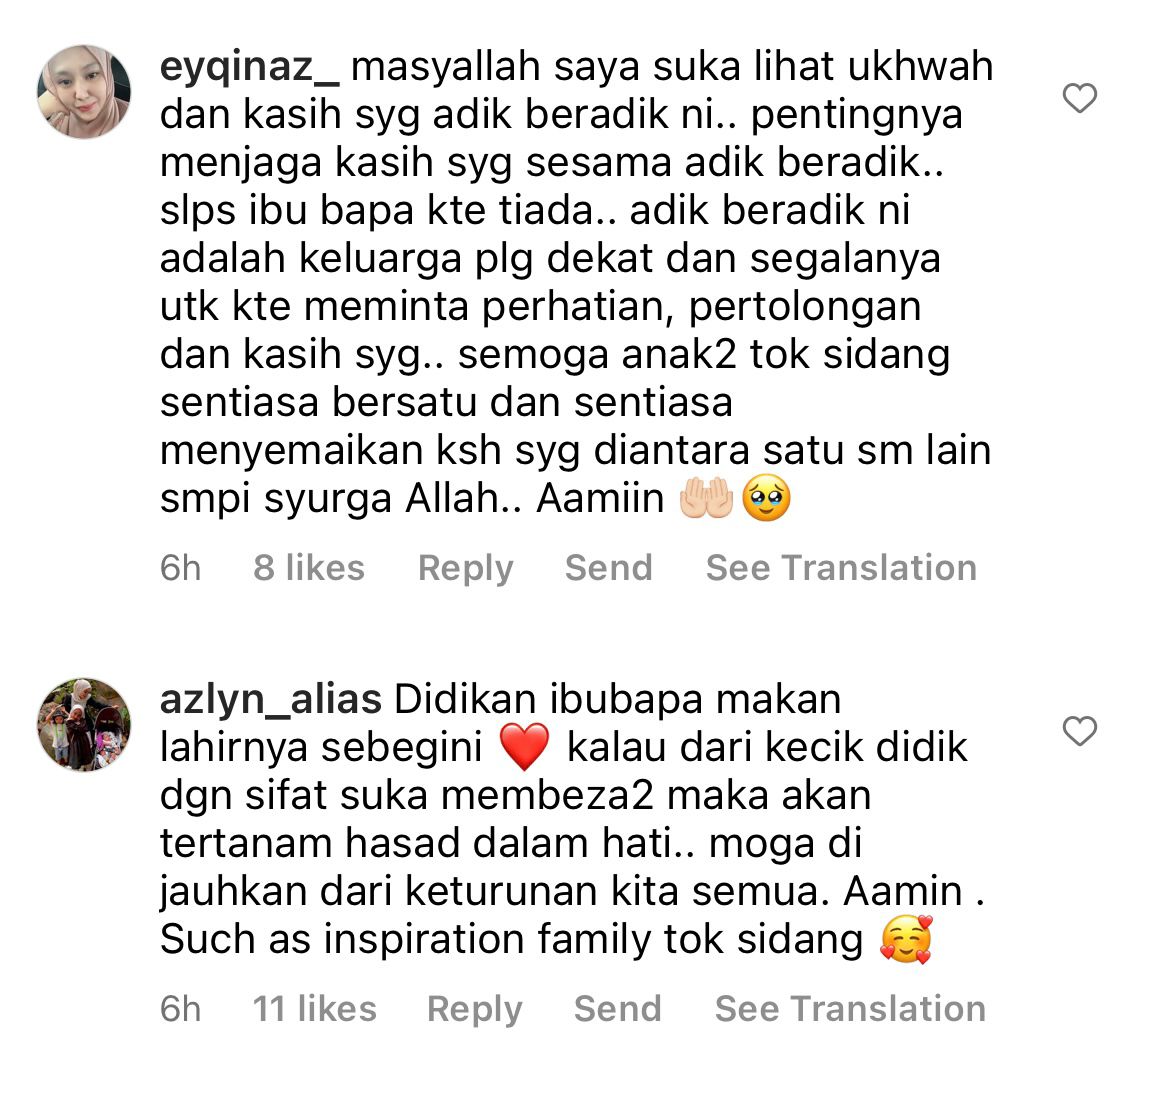
Task: Reply to eyqinaz_'s comment
Action: tap(466, 568)
